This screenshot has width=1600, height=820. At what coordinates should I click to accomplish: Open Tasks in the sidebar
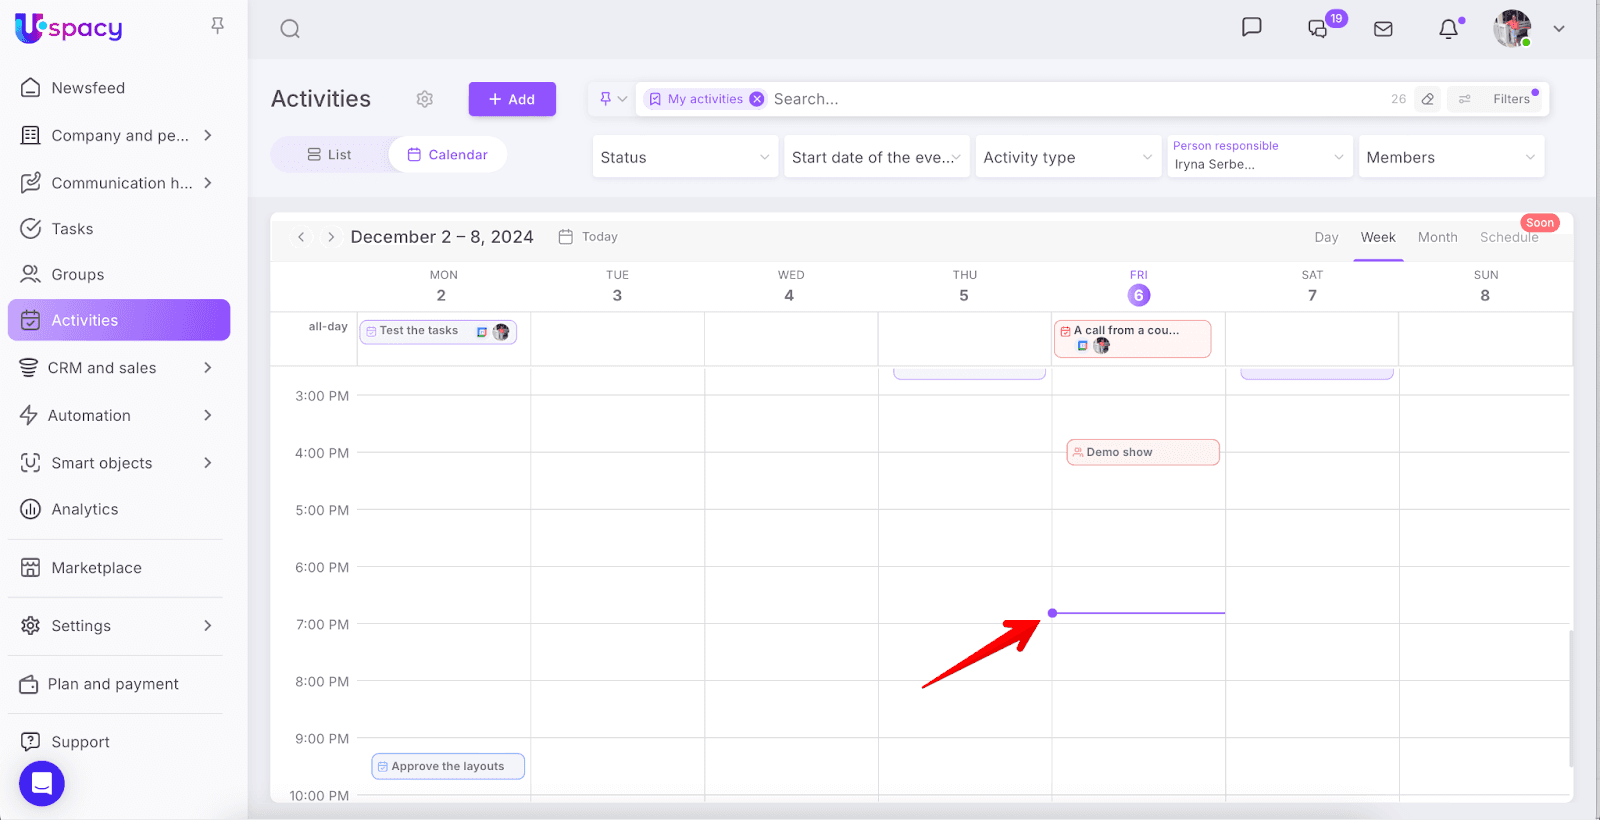click(72, 229)
